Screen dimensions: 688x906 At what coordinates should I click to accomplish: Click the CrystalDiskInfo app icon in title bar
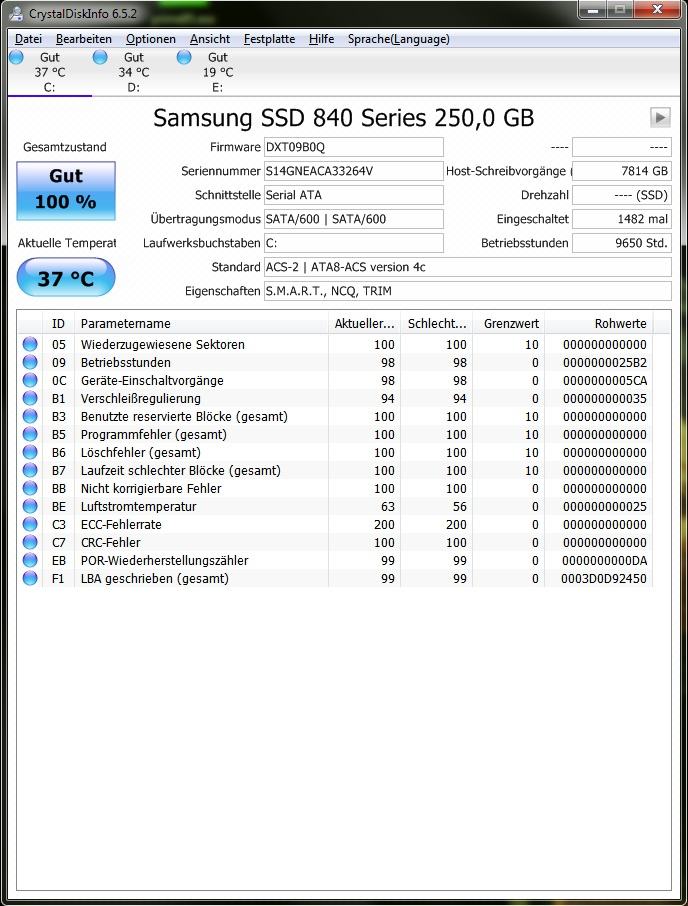[16, 13]
